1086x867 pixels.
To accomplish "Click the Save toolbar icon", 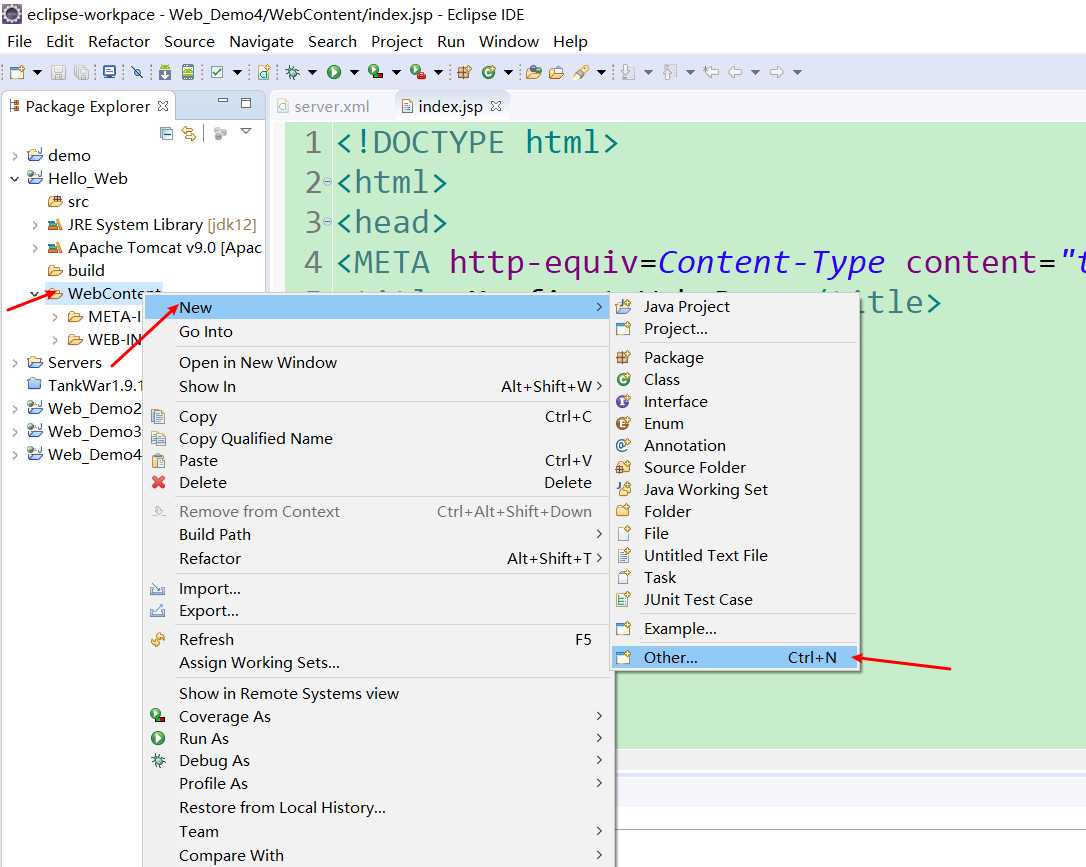I will (58, 72).
